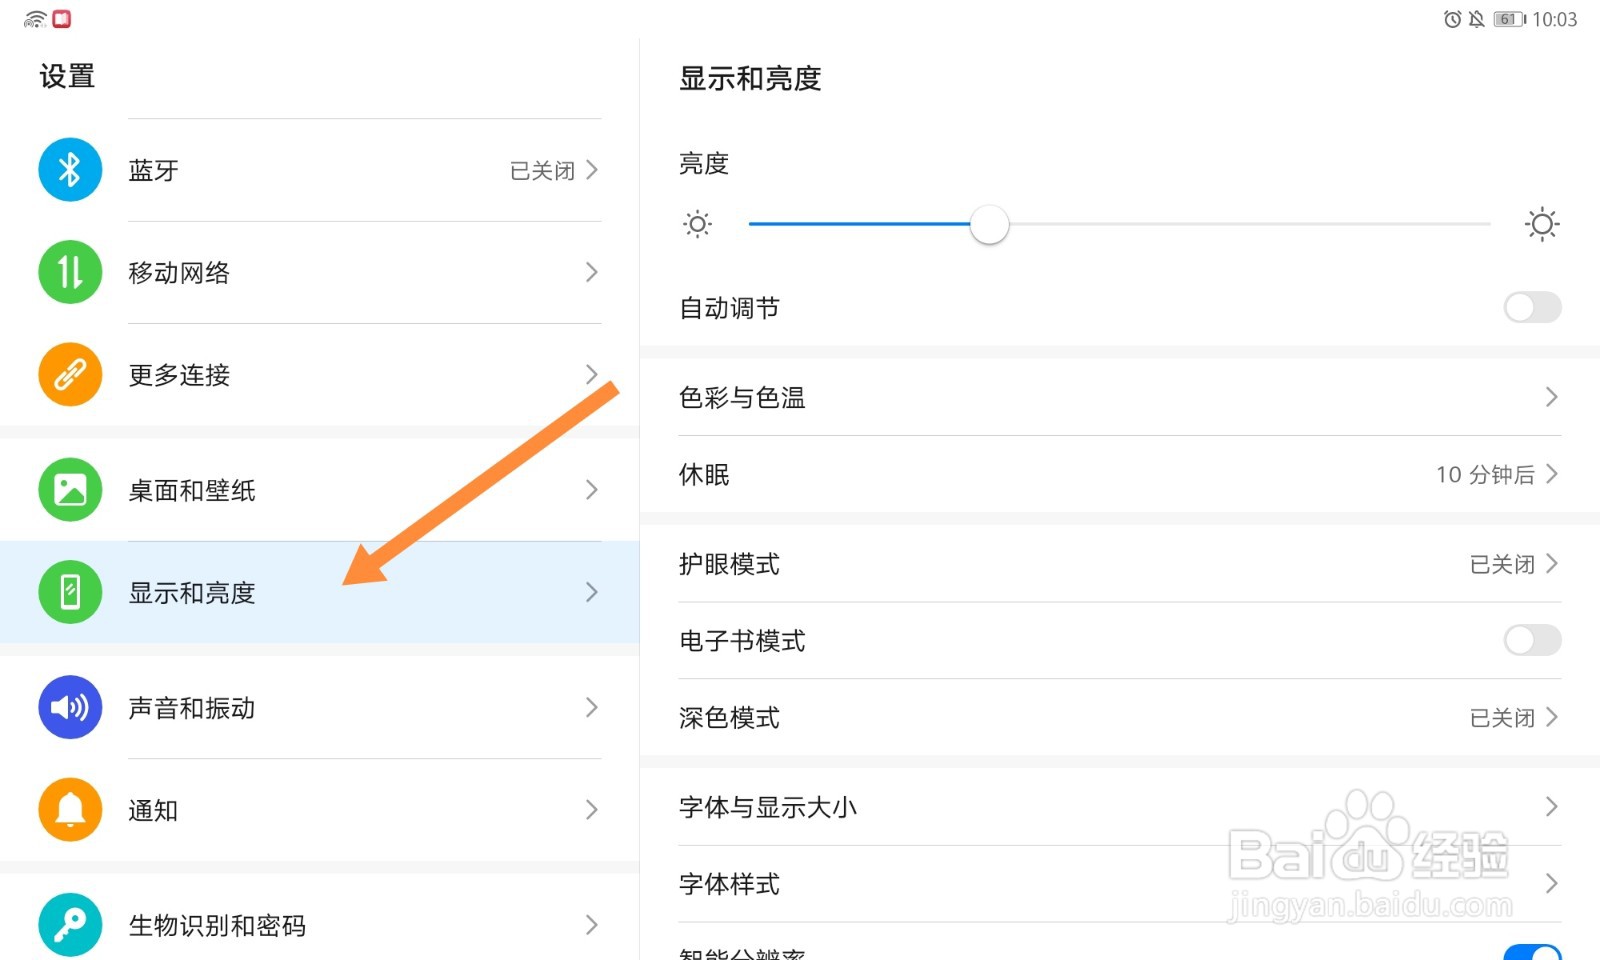This screenshot has height=960, width=1600.
Task: Tap the Sounds and vibration speaker icon
Action: tap(70, 708)
